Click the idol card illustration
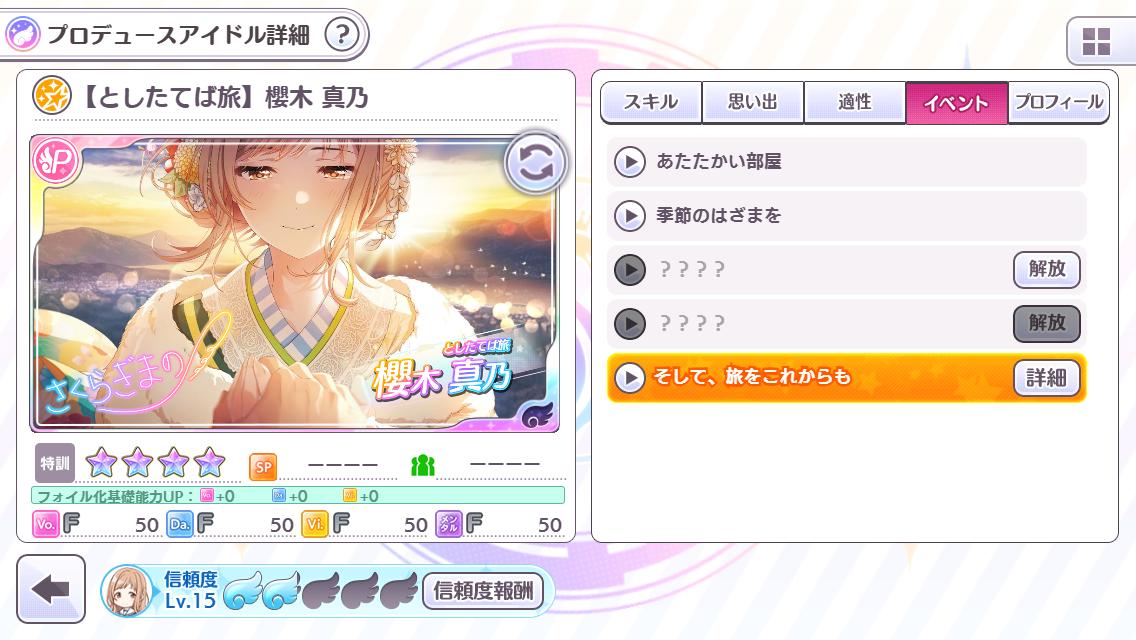 click(x=295, y=284)
